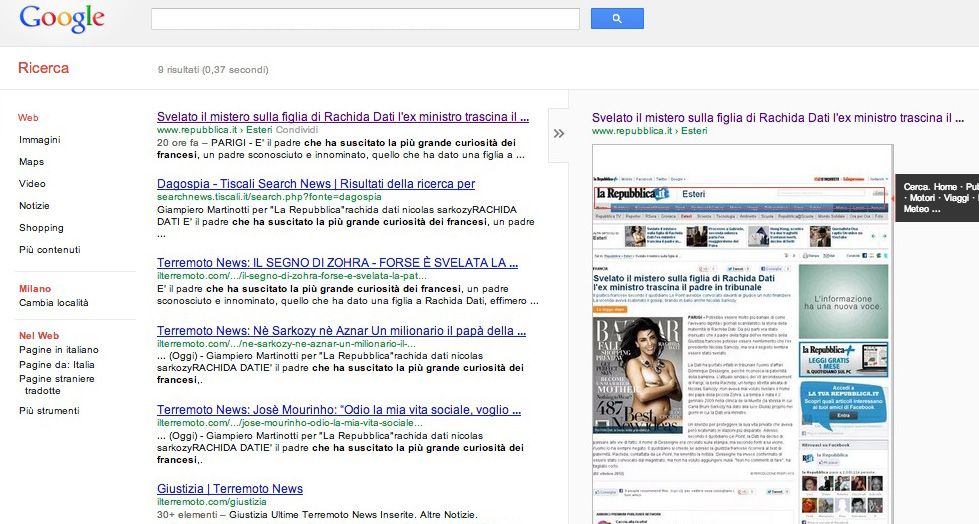The width and height of the screenshot is (979, 524).
Task: Select Pagine straniere tradotte filter
Action: [56, 384]
